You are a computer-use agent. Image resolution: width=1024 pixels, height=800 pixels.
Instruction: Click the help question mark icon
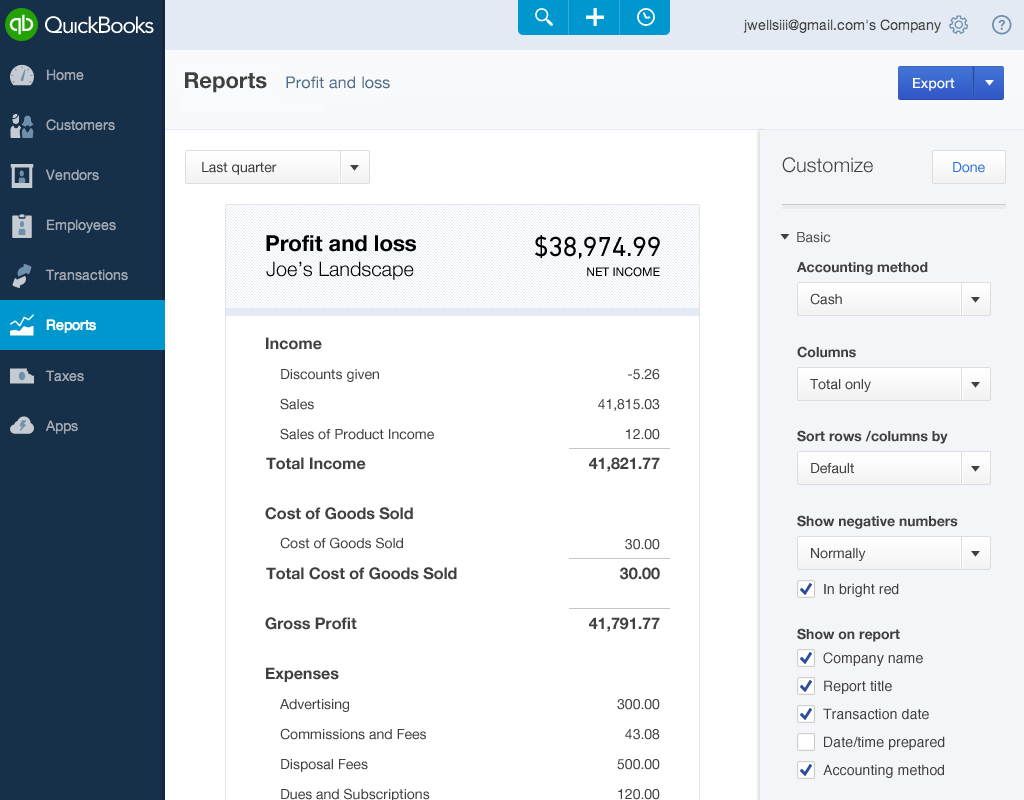point(1001,25)
